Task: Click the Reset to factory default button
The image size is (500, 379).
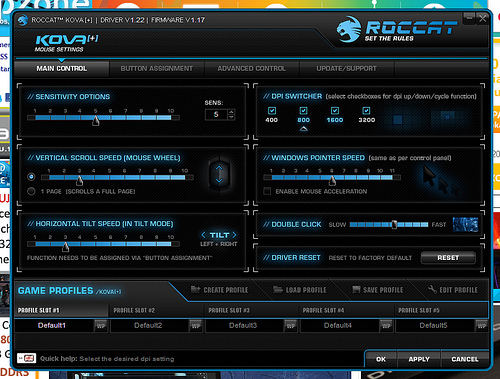Action: click(x=448, y=258)
